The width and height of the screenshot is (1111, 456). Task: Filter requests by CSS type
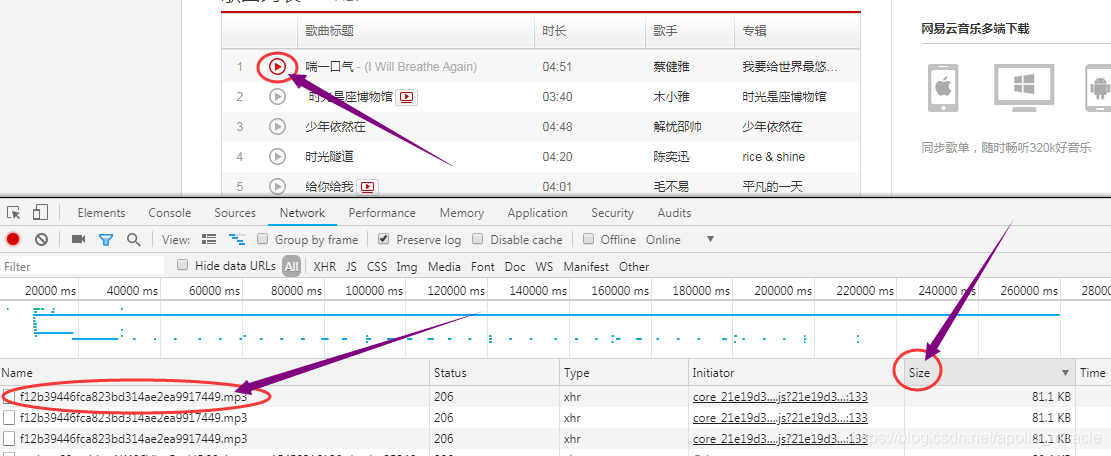pos(377,267)
